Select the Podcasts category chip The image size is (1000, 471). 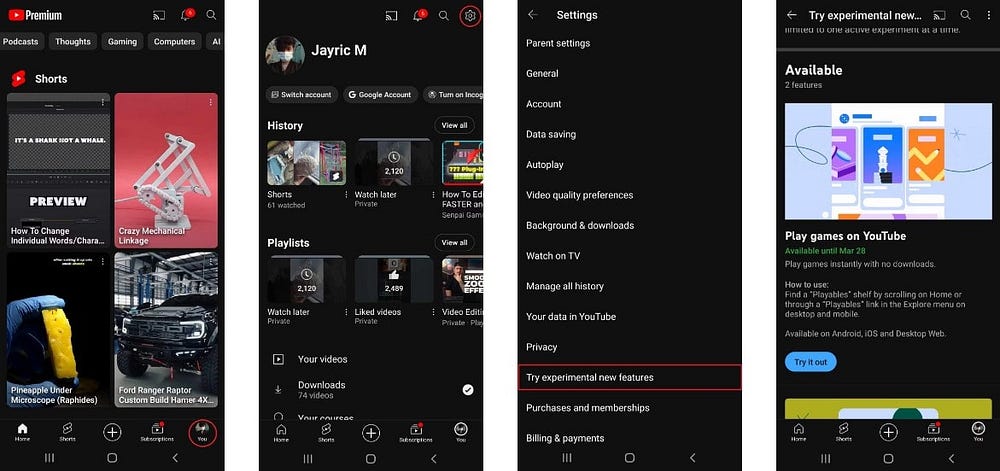tap(21, 42)
